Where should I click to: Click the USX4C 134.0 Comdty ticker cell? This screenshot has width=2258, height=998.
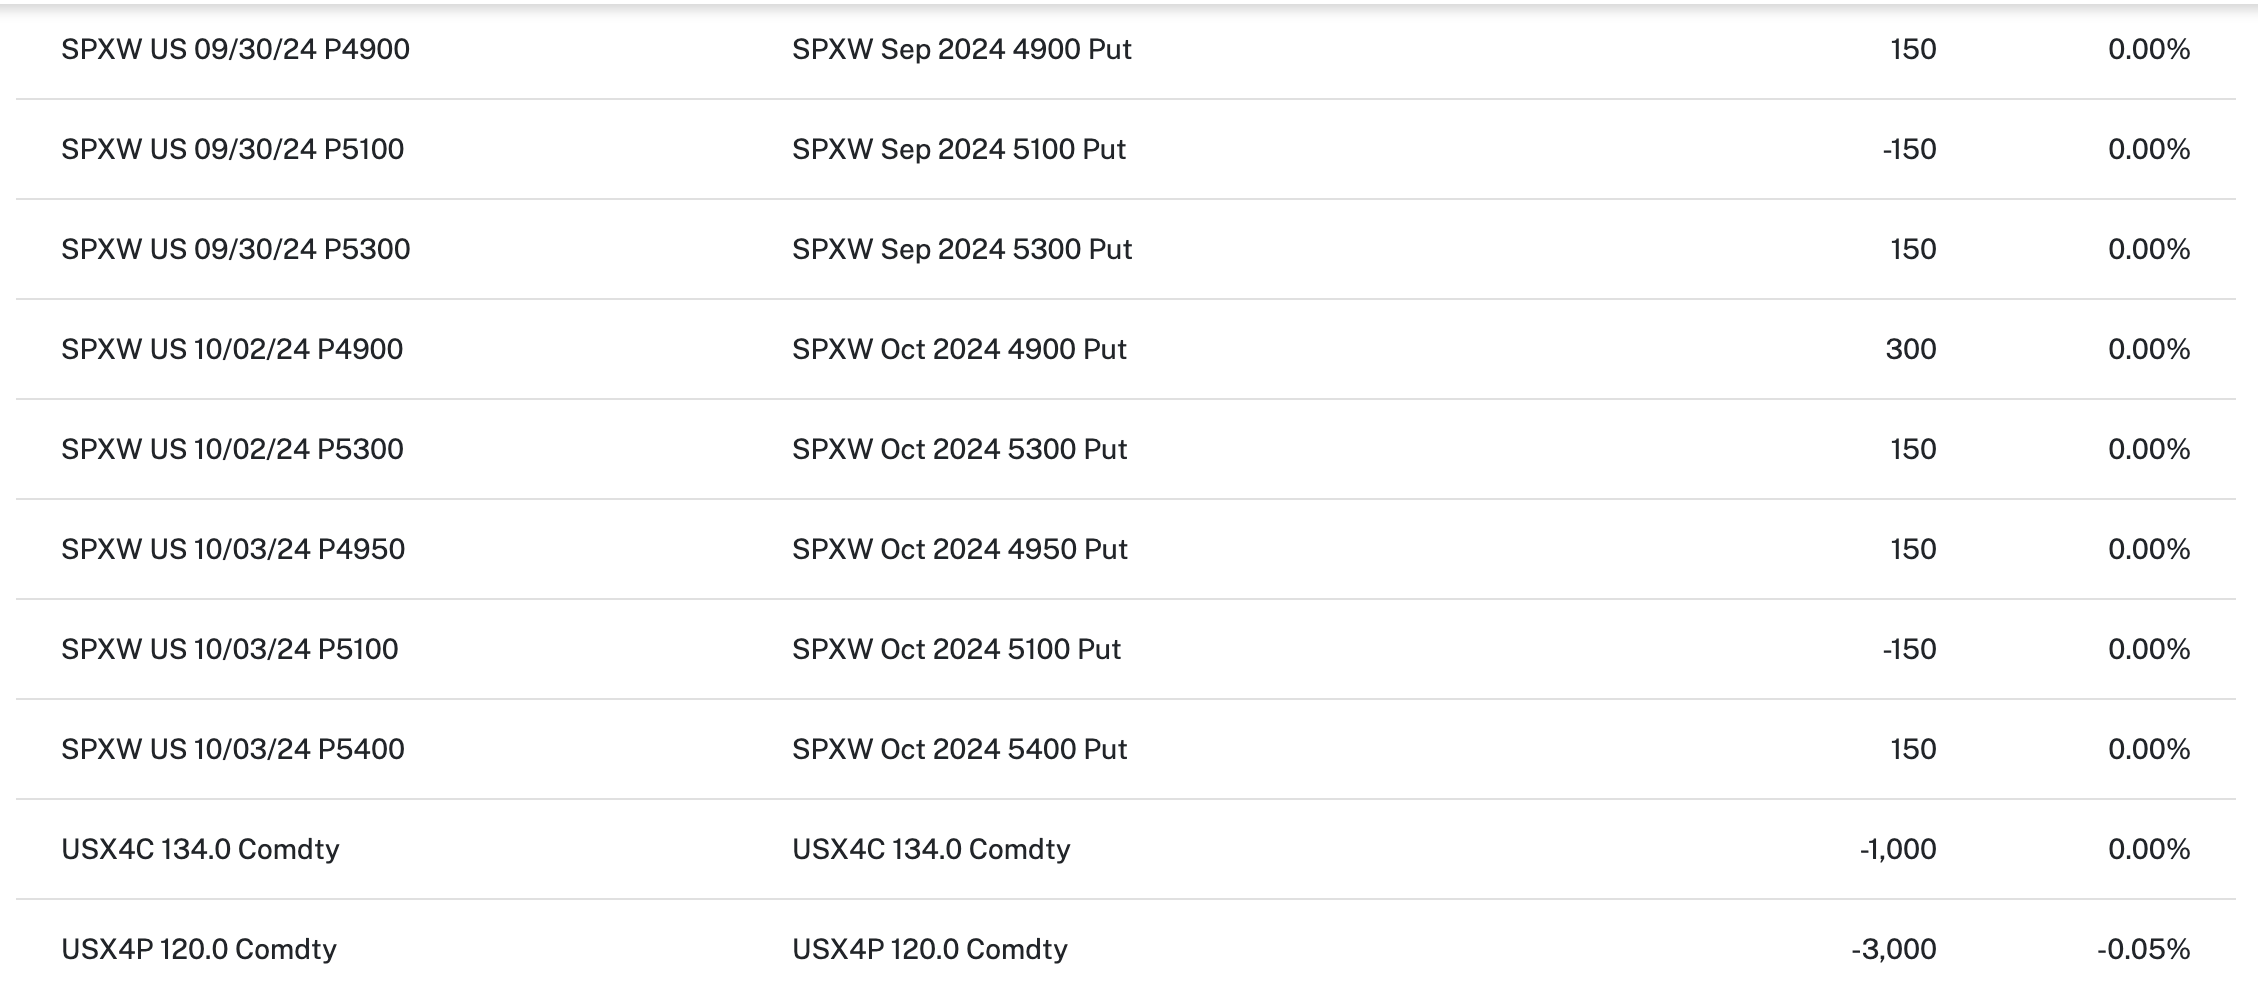pos(200,849)
